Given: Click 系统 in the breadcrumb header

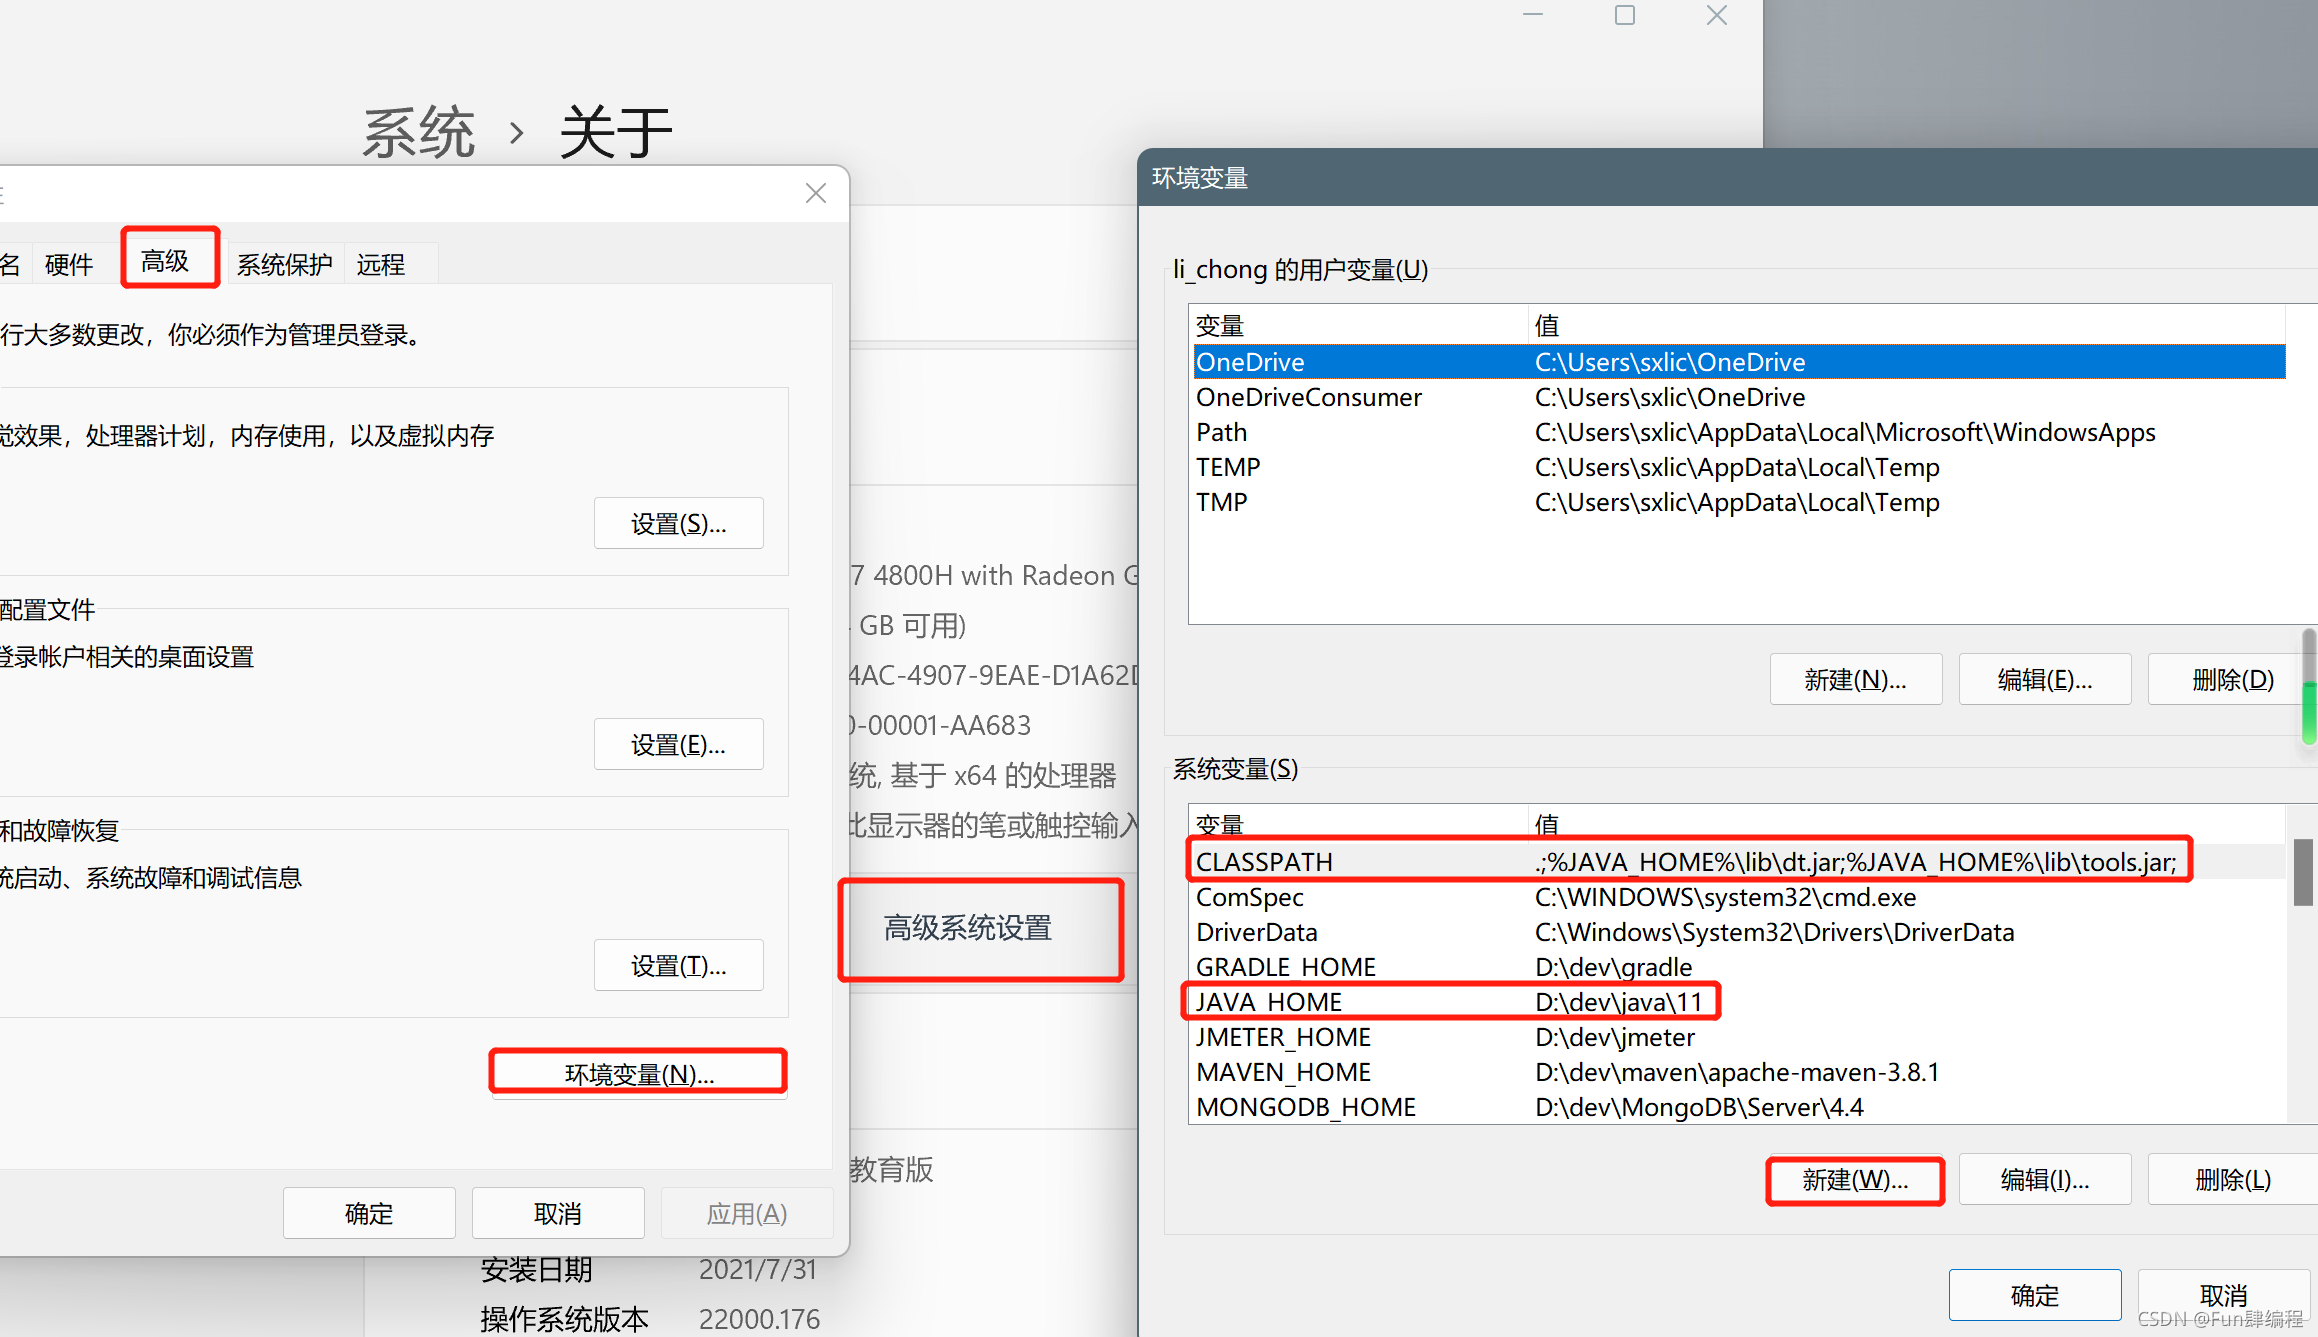Looking at the screenshot, I should click(x=417, y=133).
